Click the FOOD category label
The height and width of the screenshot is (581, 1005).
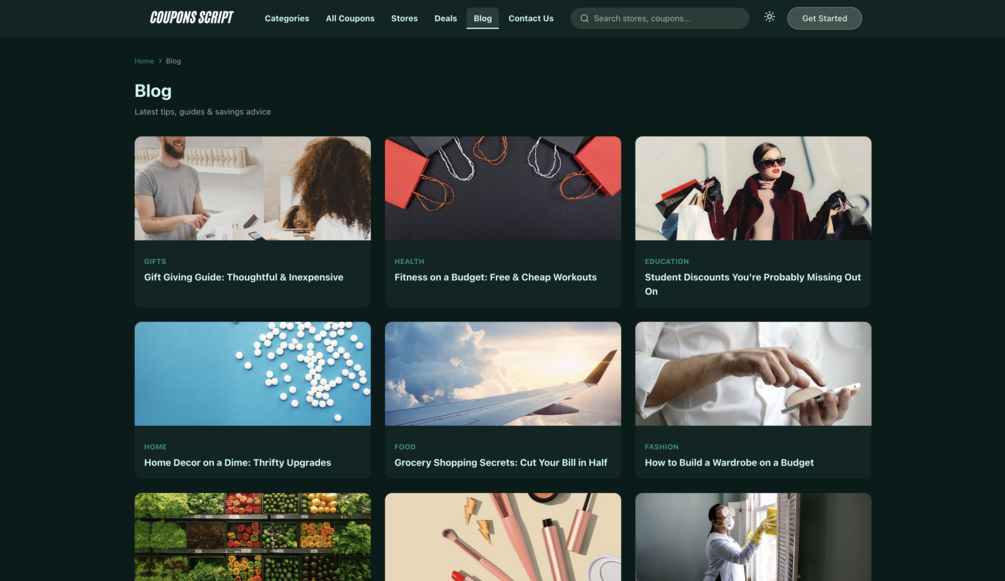click(405, 447)
